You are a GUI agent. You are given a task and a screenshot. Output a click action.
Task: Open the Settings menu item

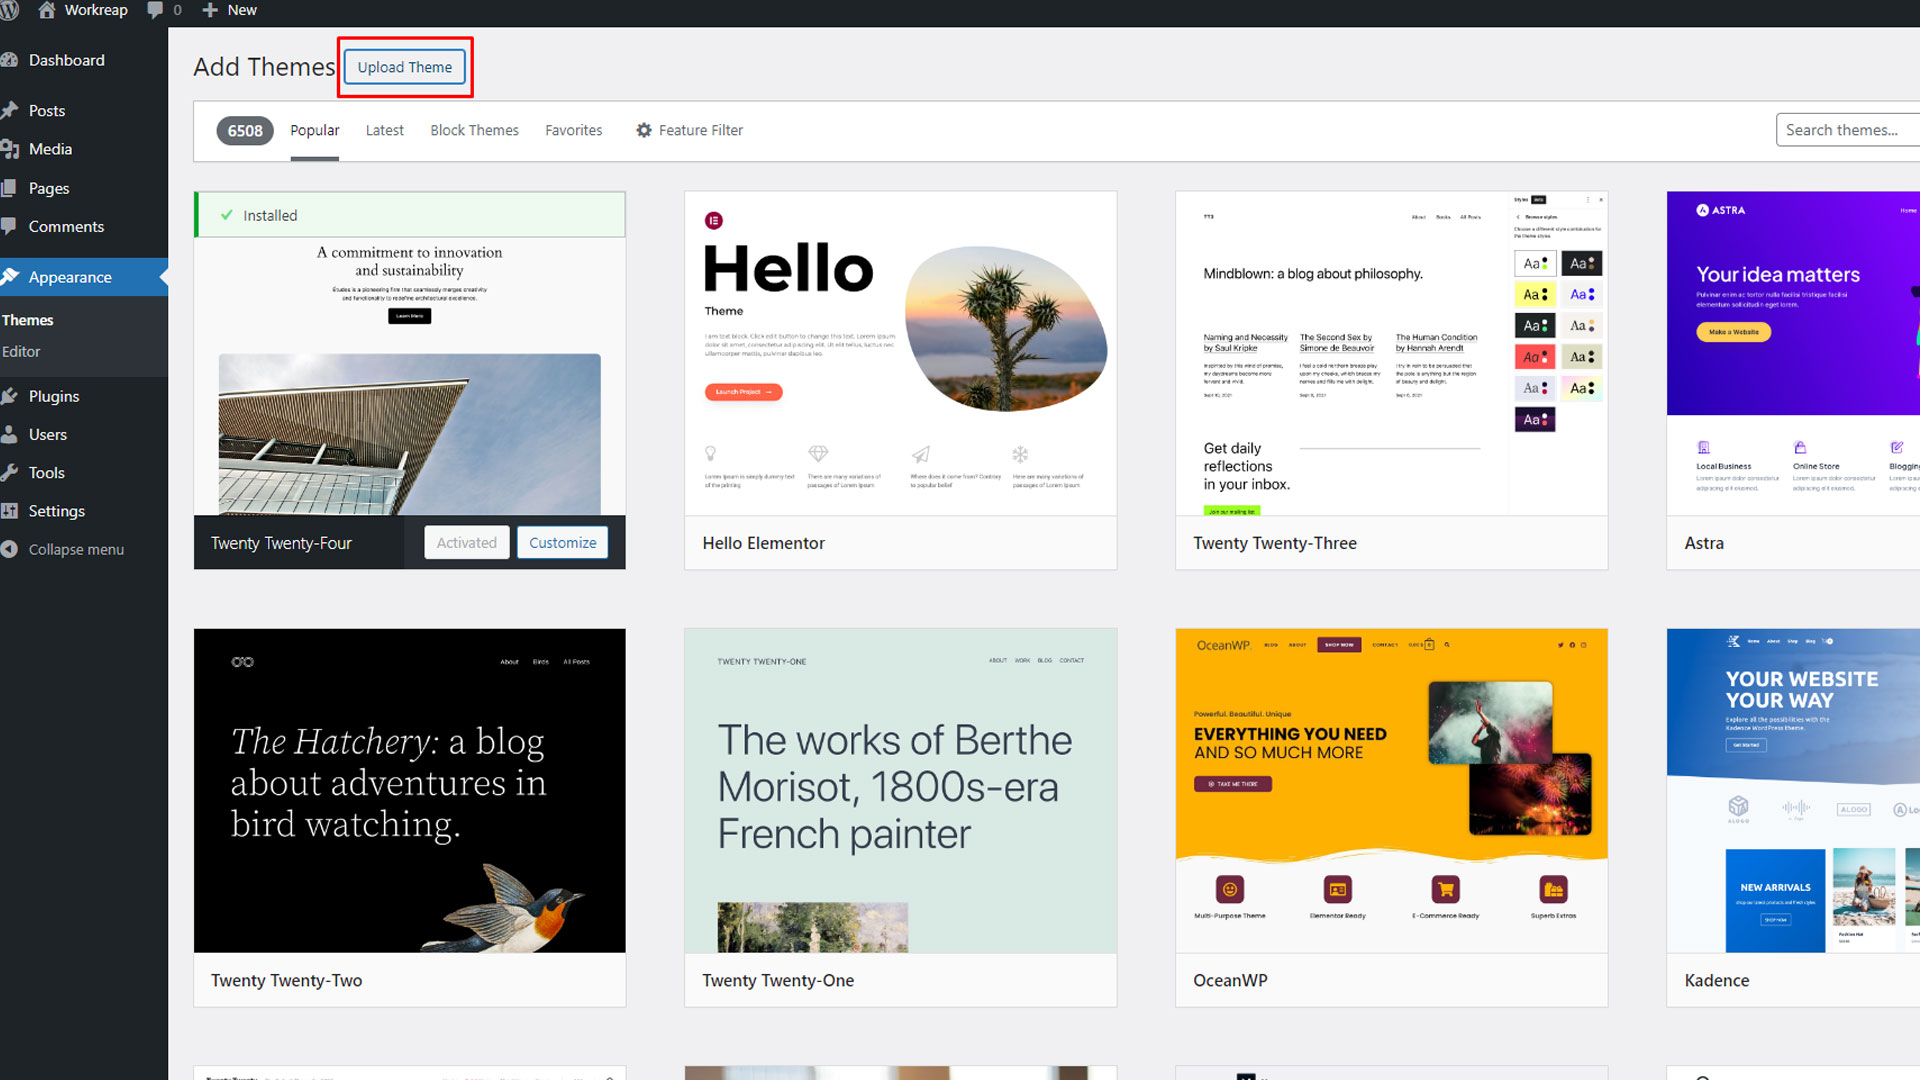56,511
